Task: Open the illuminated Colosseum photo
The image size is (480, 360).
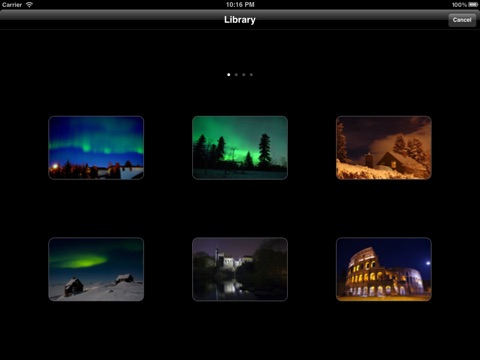Action: pyautogui.click(x=384, y=269)
